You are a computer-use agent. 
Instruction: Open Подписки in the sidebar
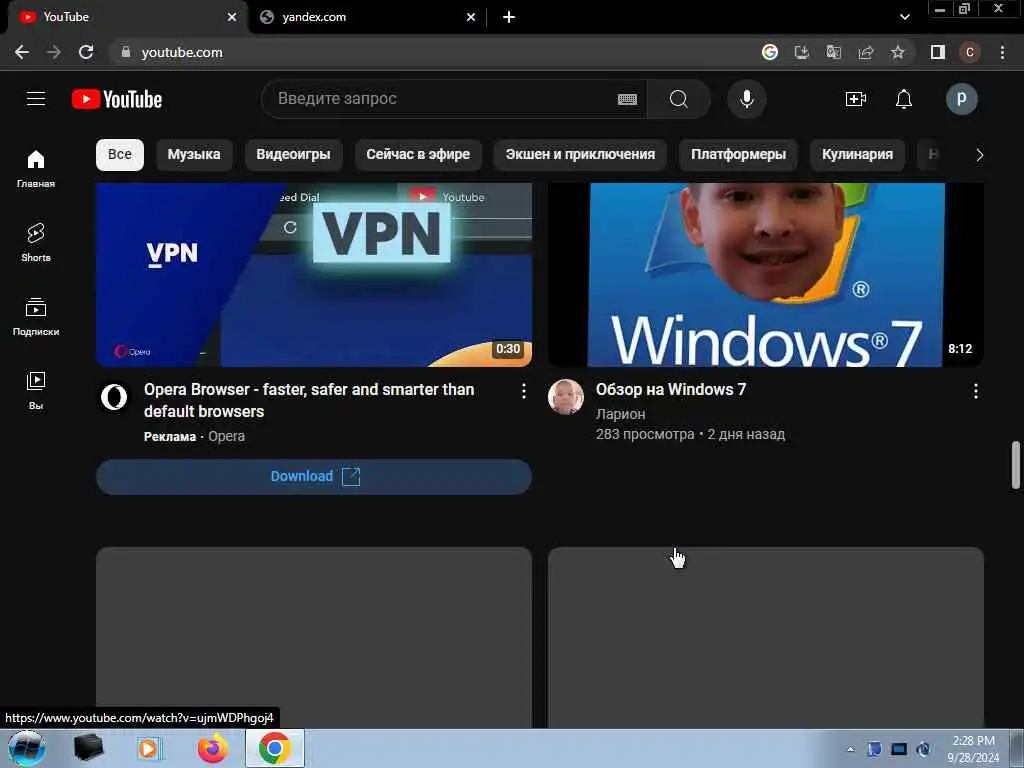click(x=36, y=317)
